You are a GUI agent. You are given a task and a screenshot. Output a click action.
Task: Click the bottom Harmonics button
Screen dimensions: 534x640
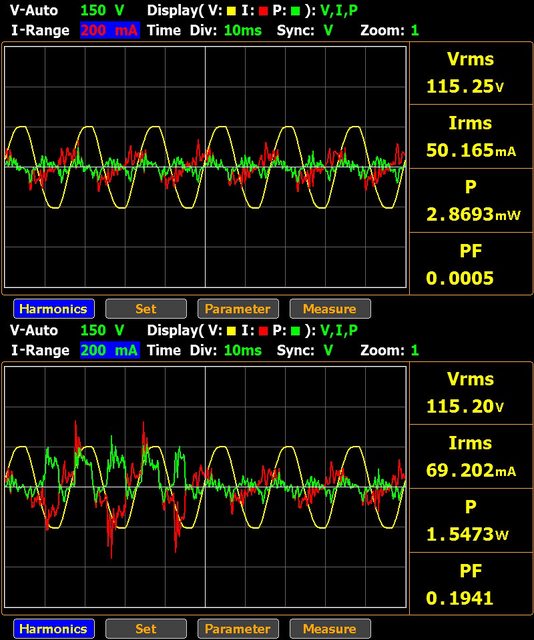click(x=53, y=629)
